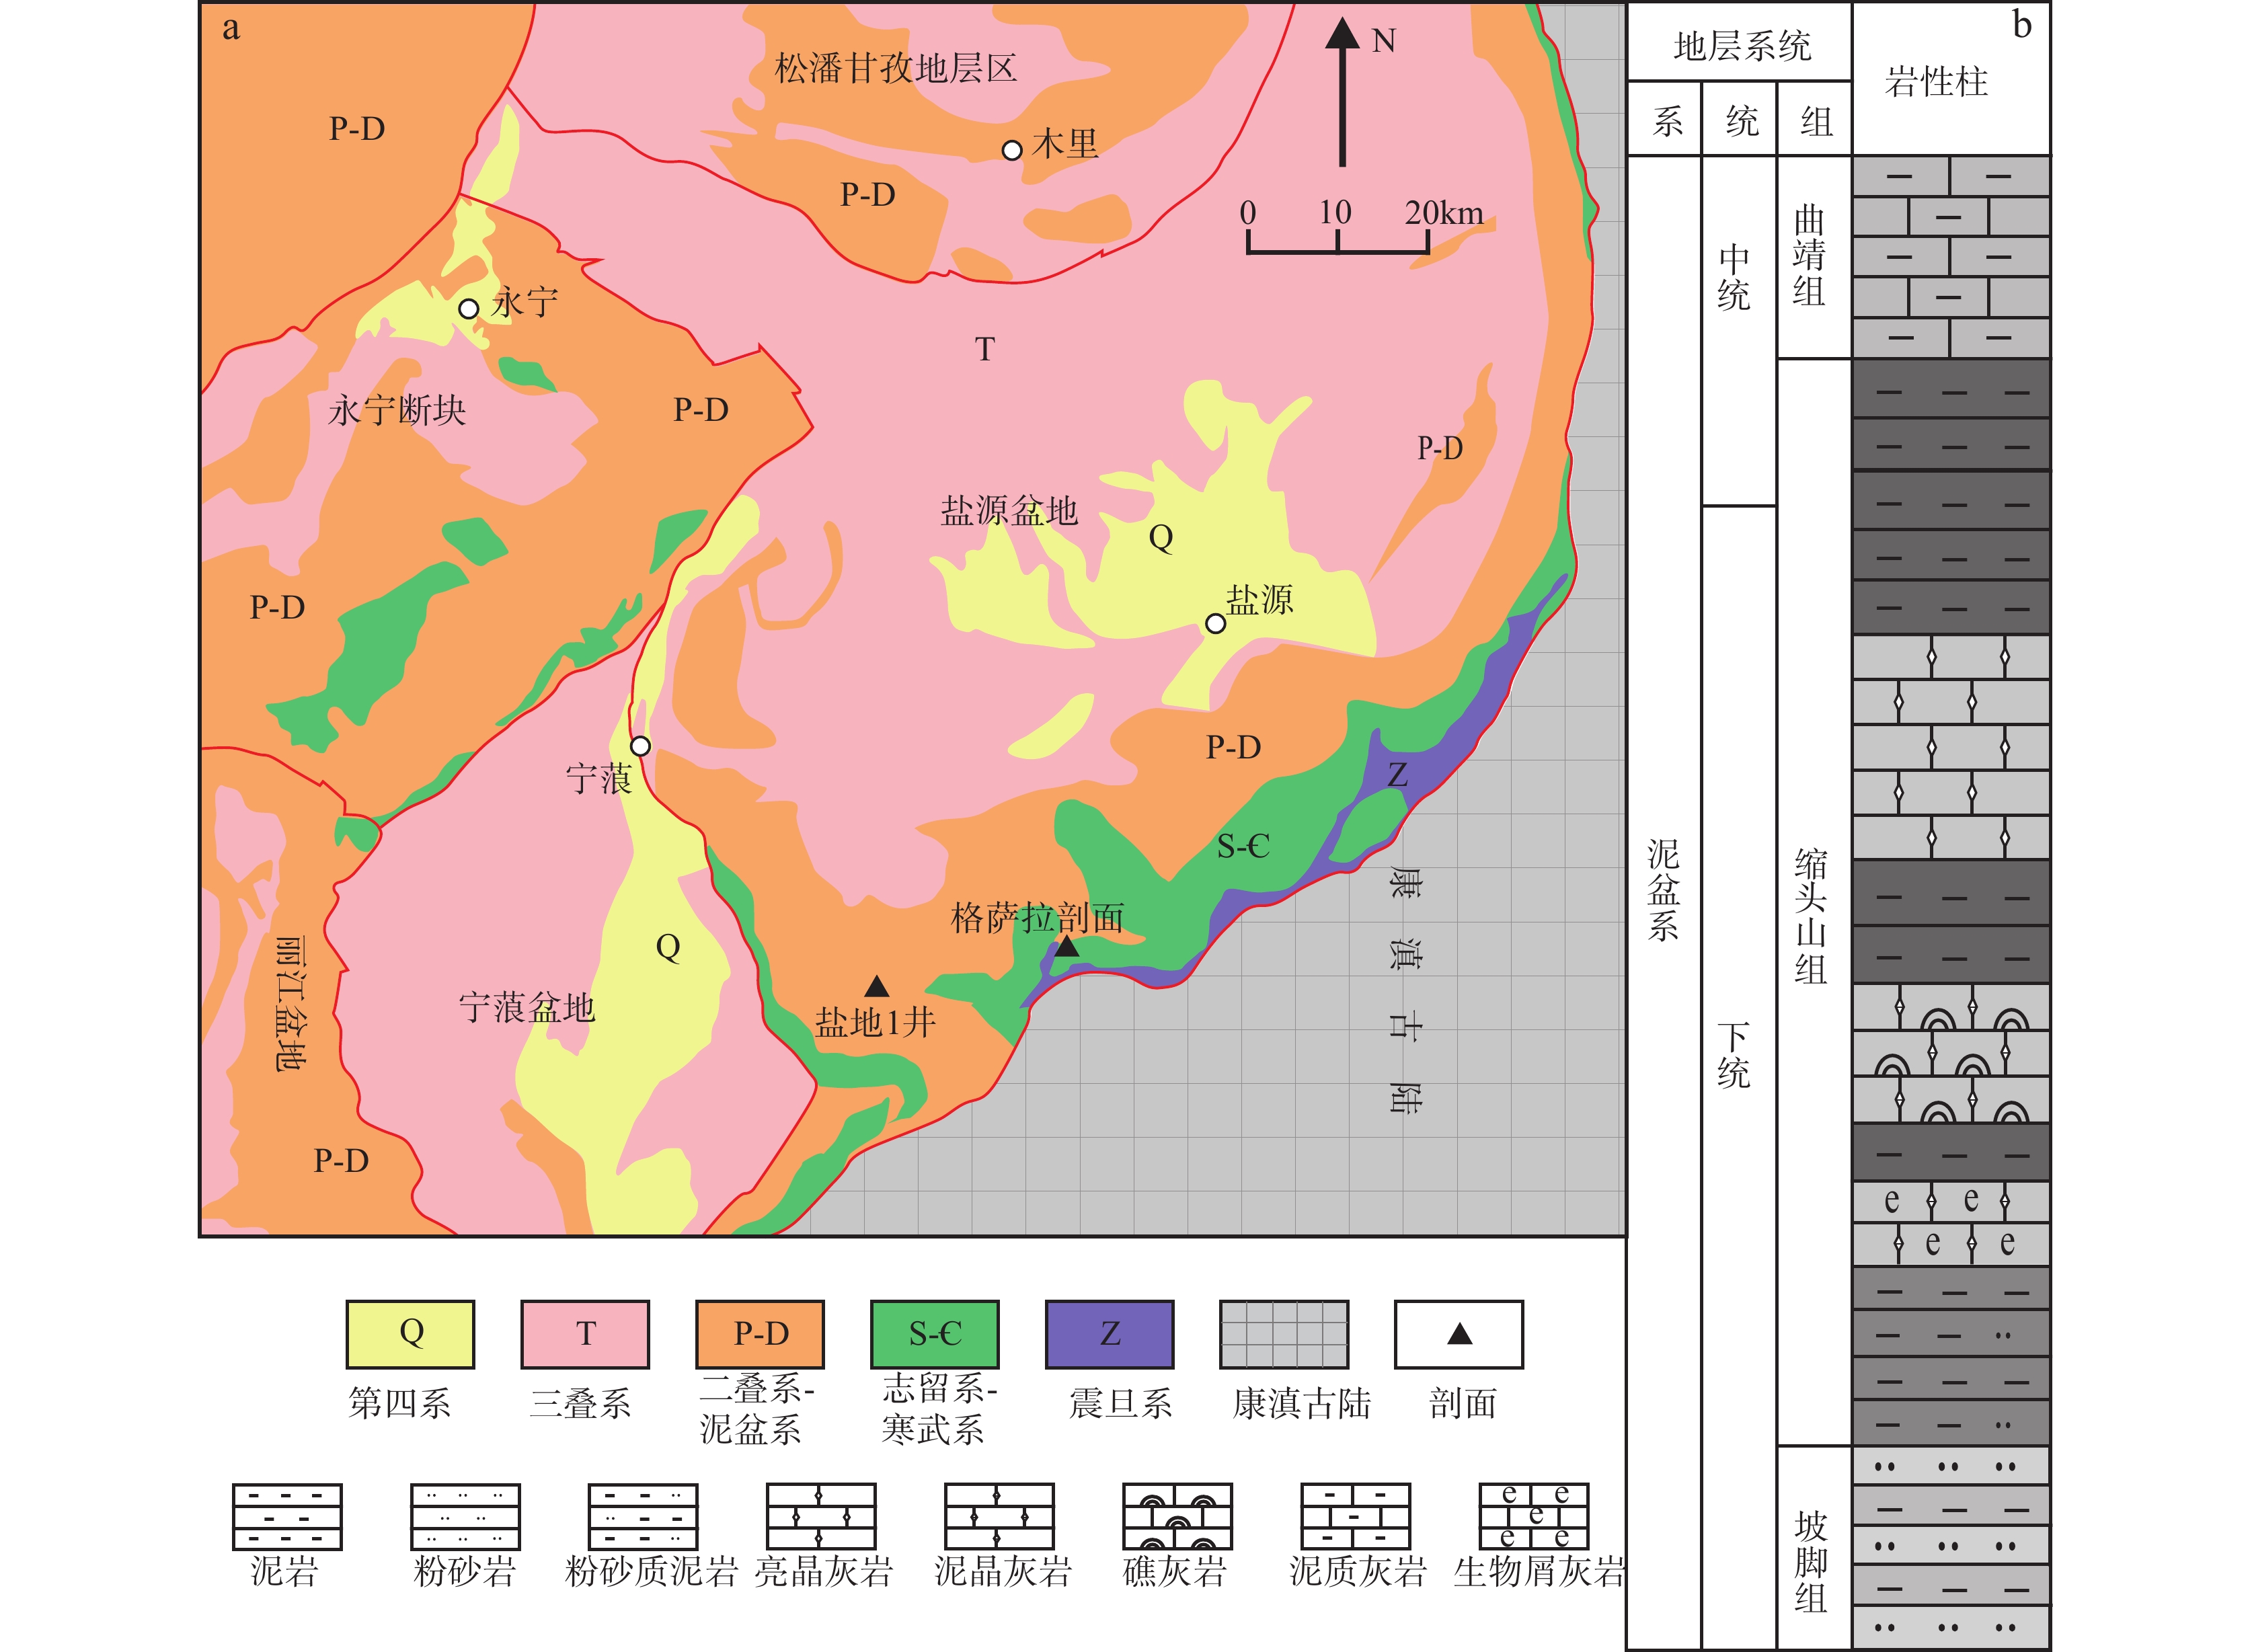This screenshot has width=2250, height=1652.
Task: Click the gridded 康滇古陆 legend swatch
Action: 1284,1334
